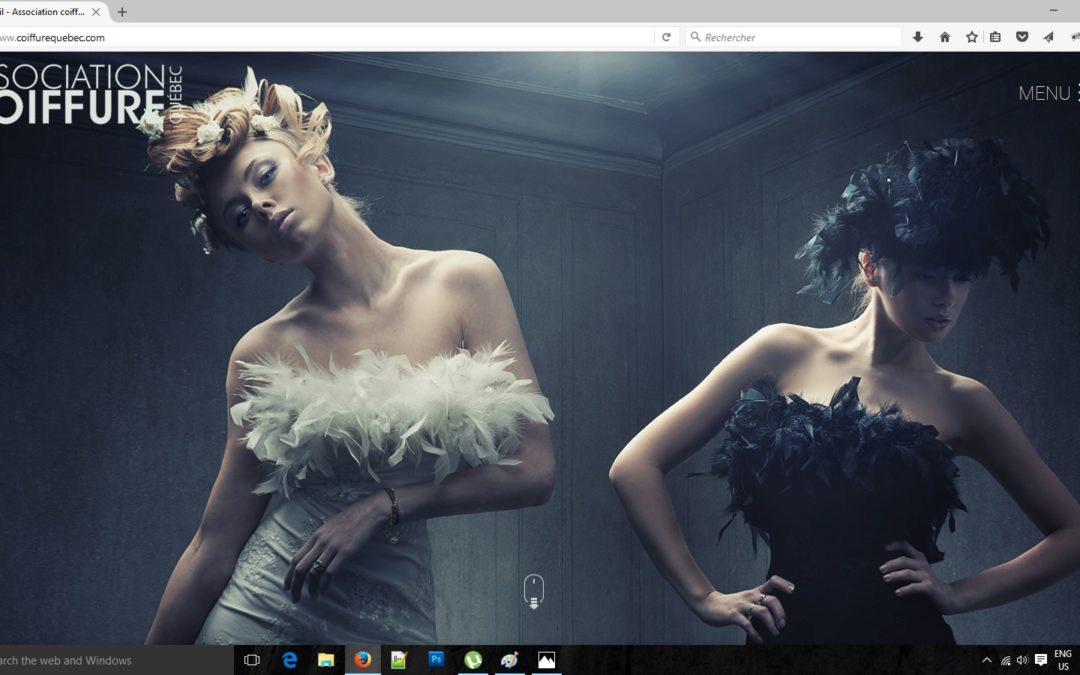Click the scroll-down mouse icon on page
The width and height of the screenshot is (1080, 675).
click(x=534, y=590)
